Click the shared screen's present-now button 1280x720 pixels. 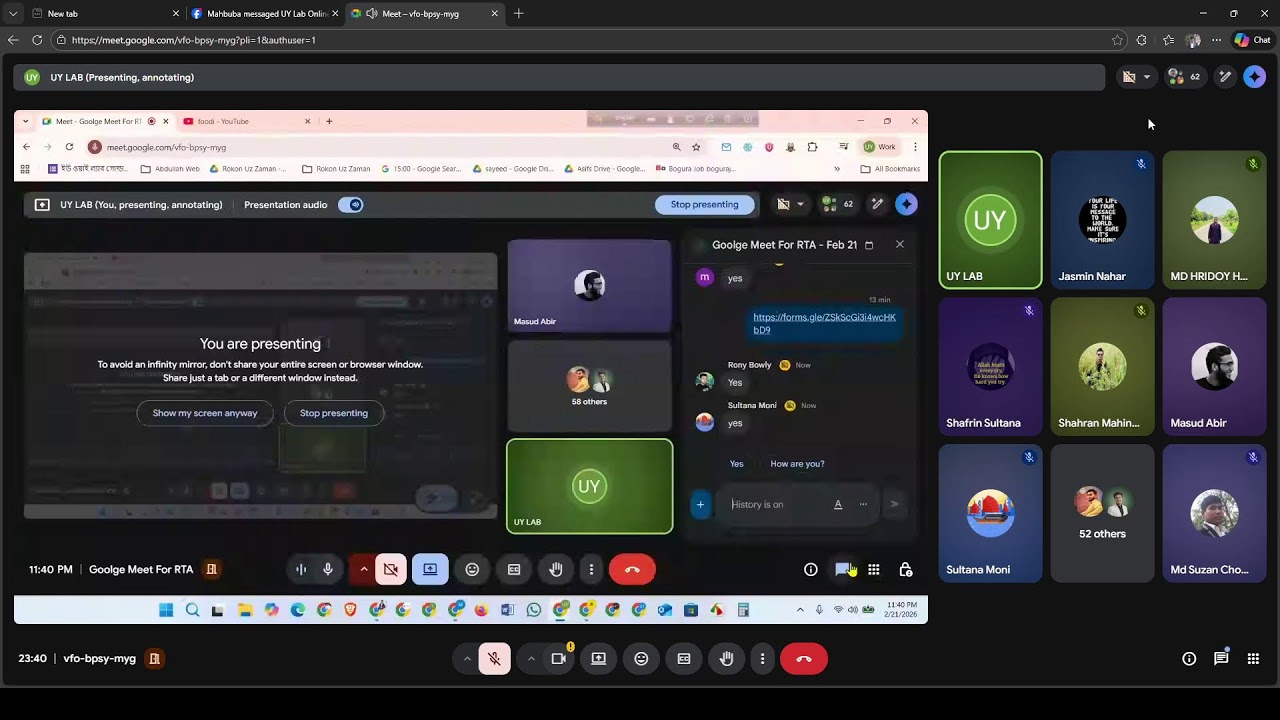[430, 569]
